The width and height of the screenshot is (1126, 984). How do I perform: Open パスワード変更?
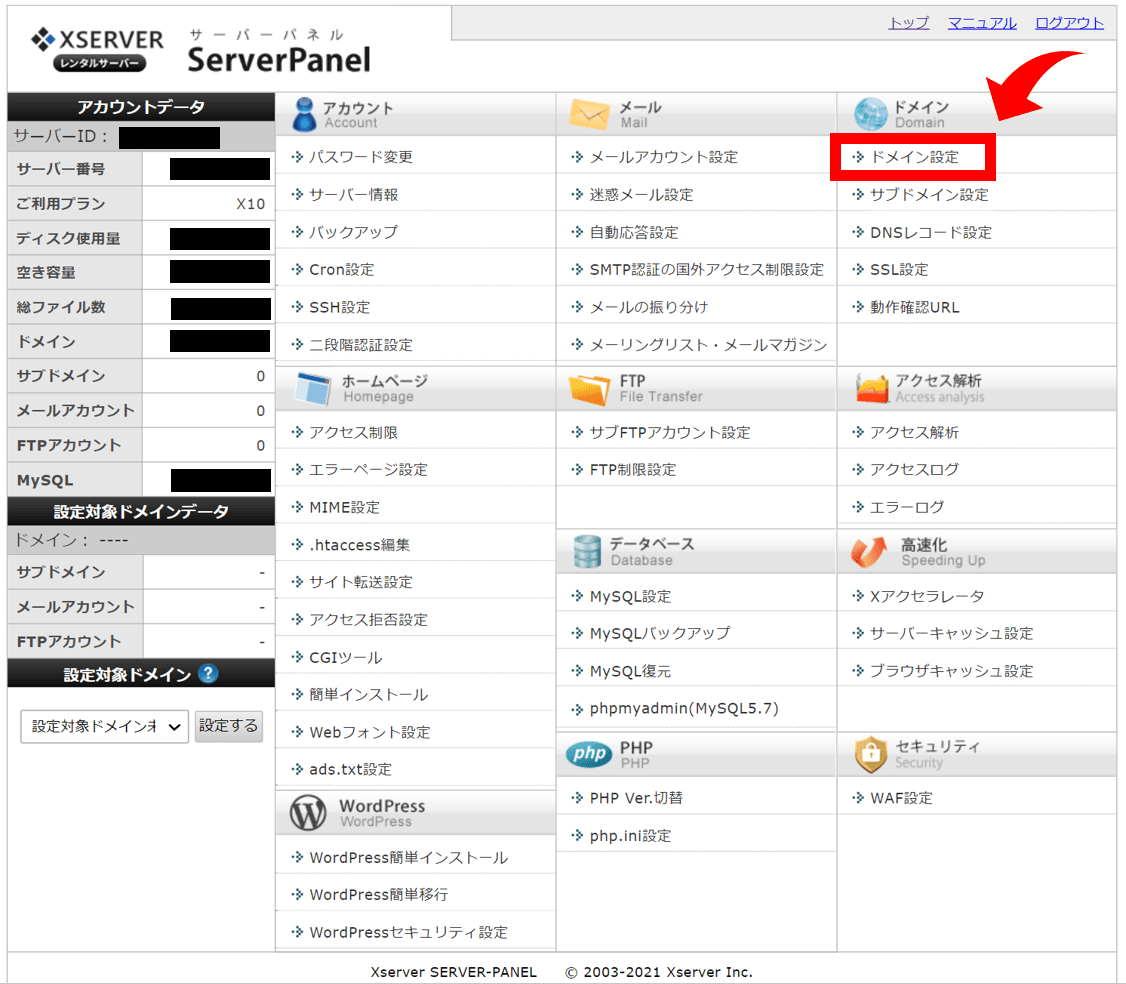(360, 157)
